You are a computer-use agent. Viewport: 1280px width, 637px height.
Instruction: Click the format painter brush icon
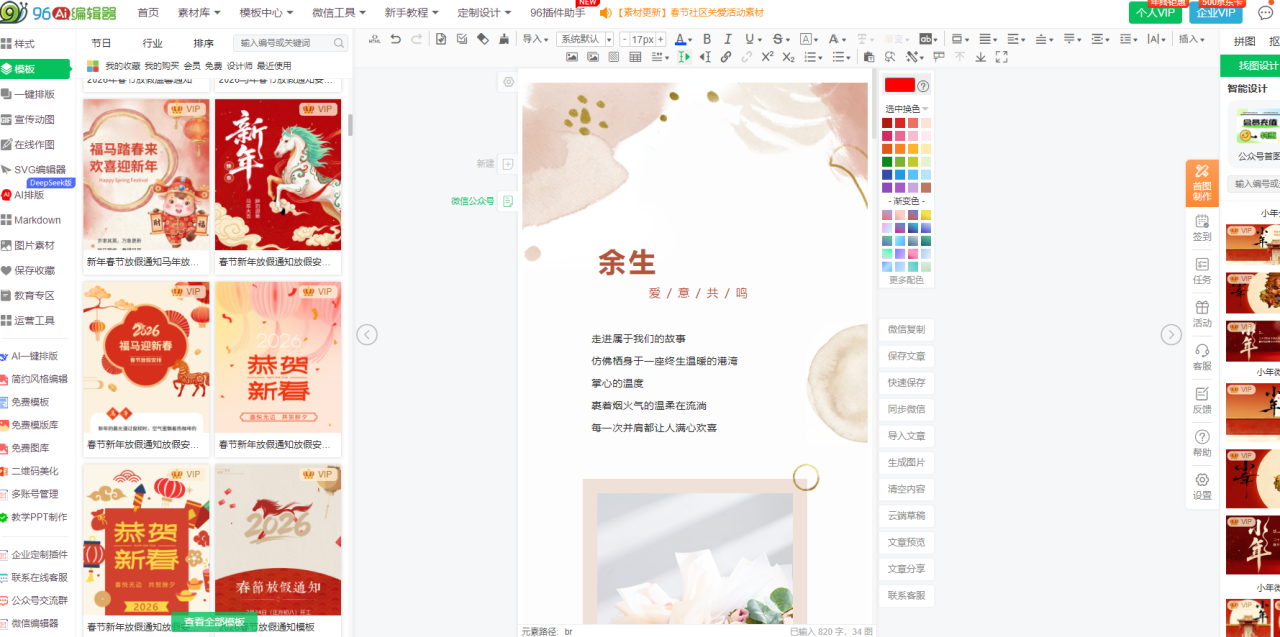(503, 39)
